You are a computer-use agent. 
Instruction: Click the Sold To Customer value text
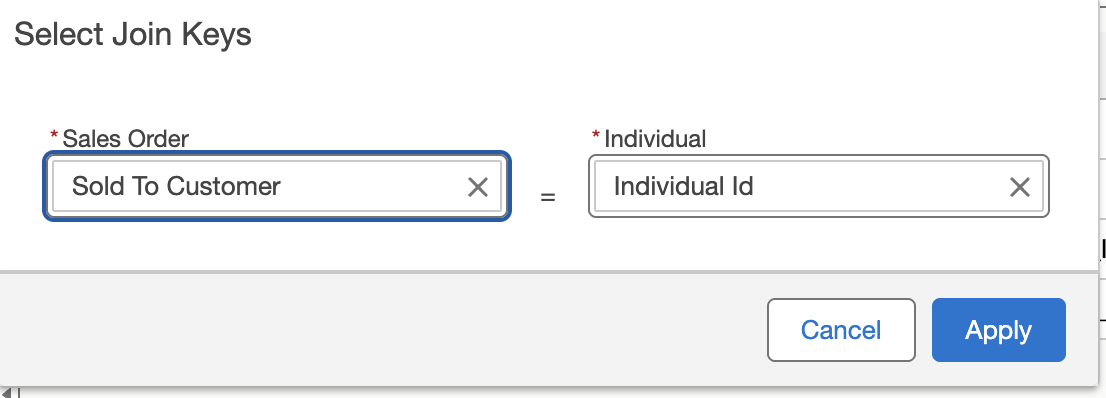tap(176, 186)
